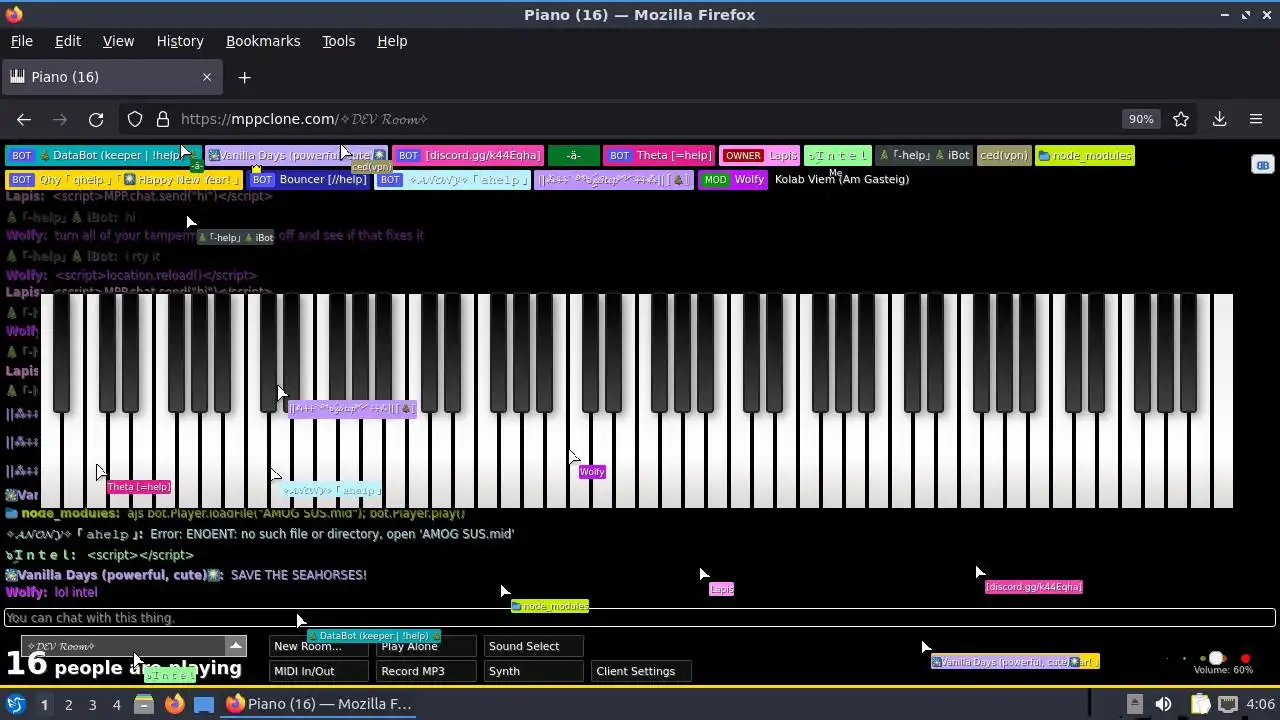Click the "lol intel" chat message
This screenshot has height=720, width=1280.
tap(76, 593)
